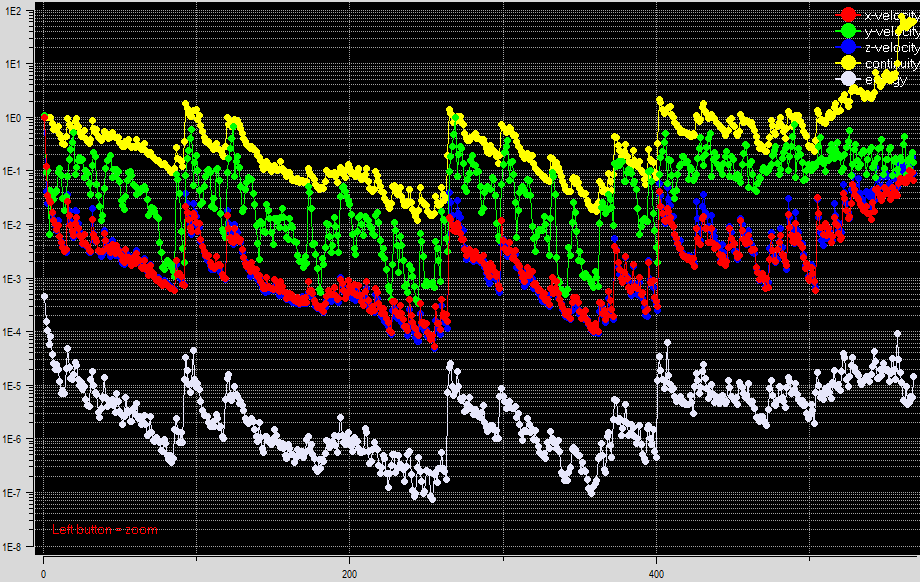Click the 1E2 label on vertical axis
The height and width of the screenshot is (582, 920).
pyautogui.click(x=21, y=10)
